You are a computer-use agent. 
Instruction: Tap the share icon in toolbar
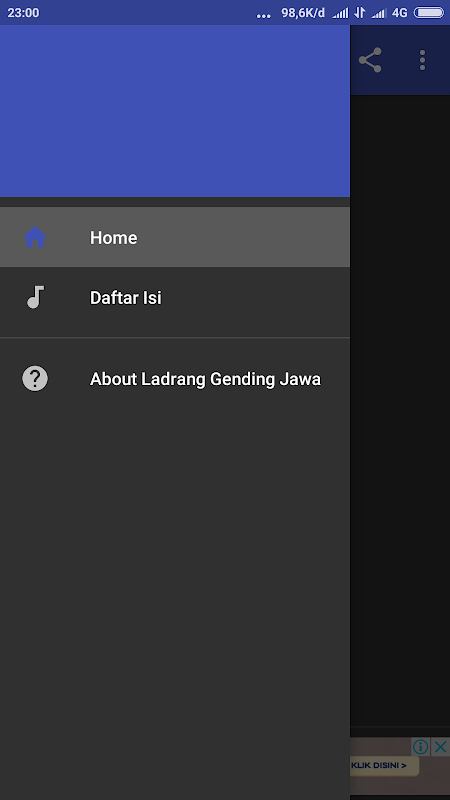[x=370, y=60]
